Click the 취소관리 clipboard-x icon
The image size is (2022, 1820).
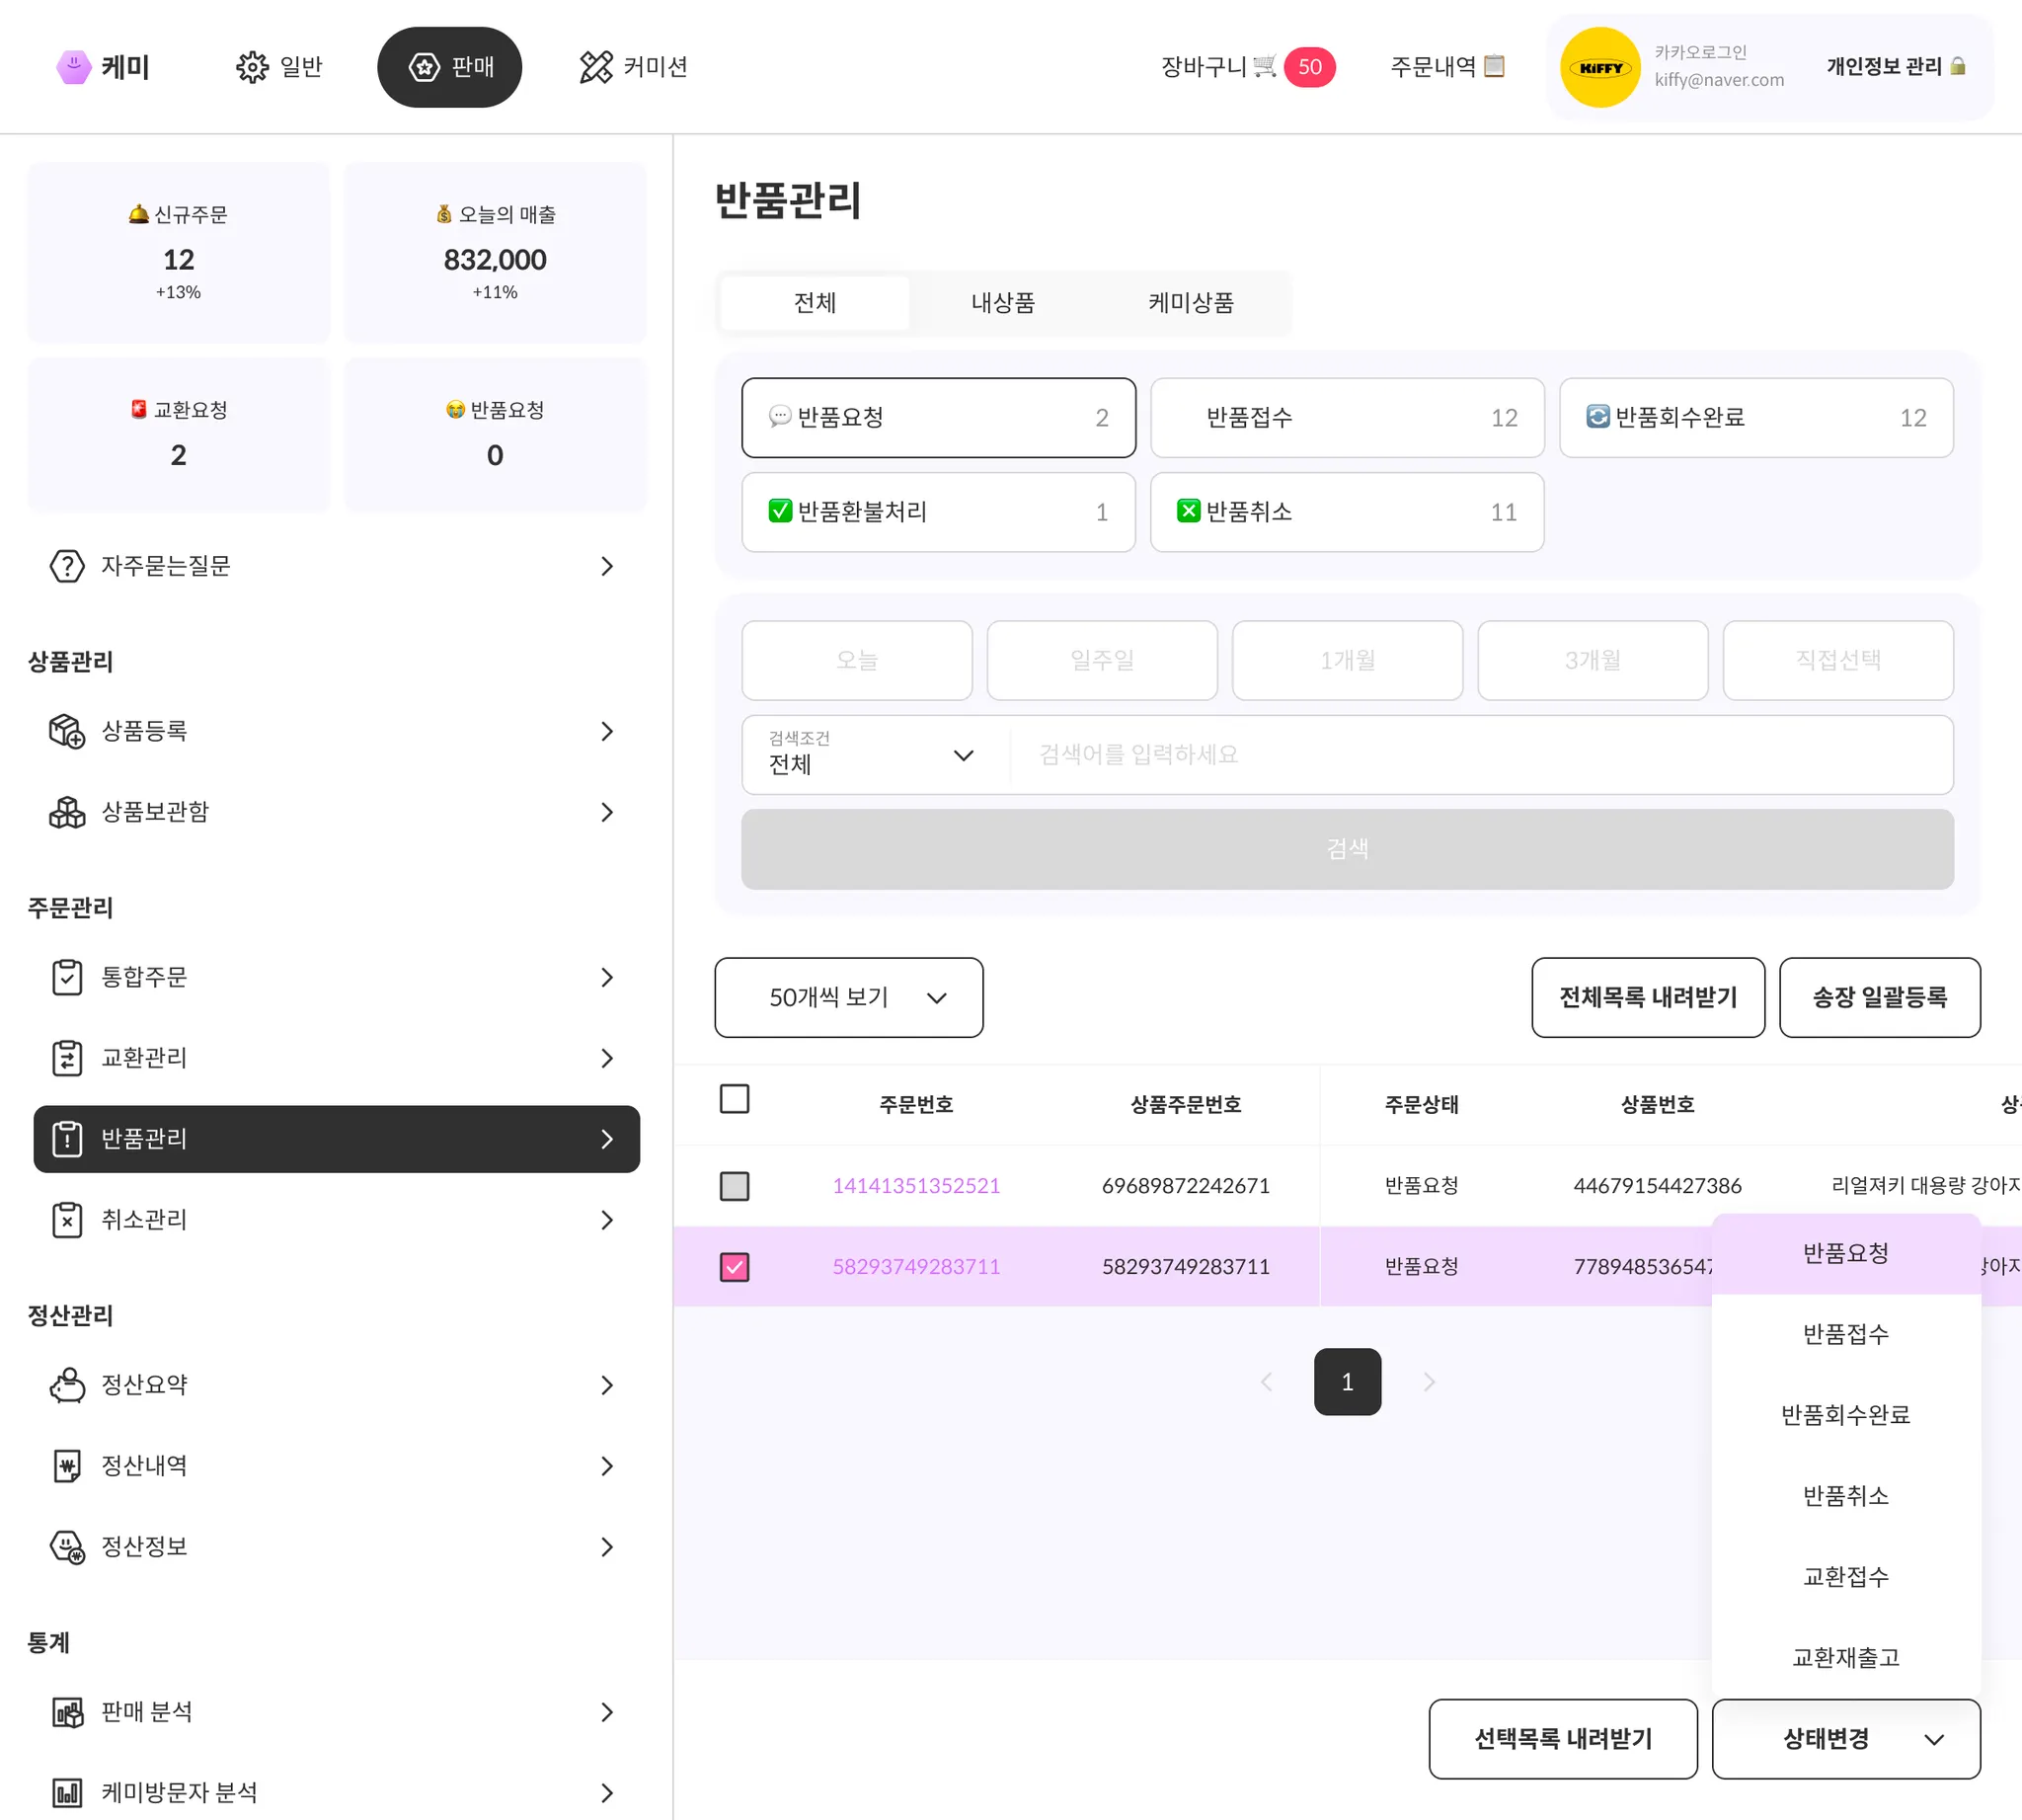67,1220
